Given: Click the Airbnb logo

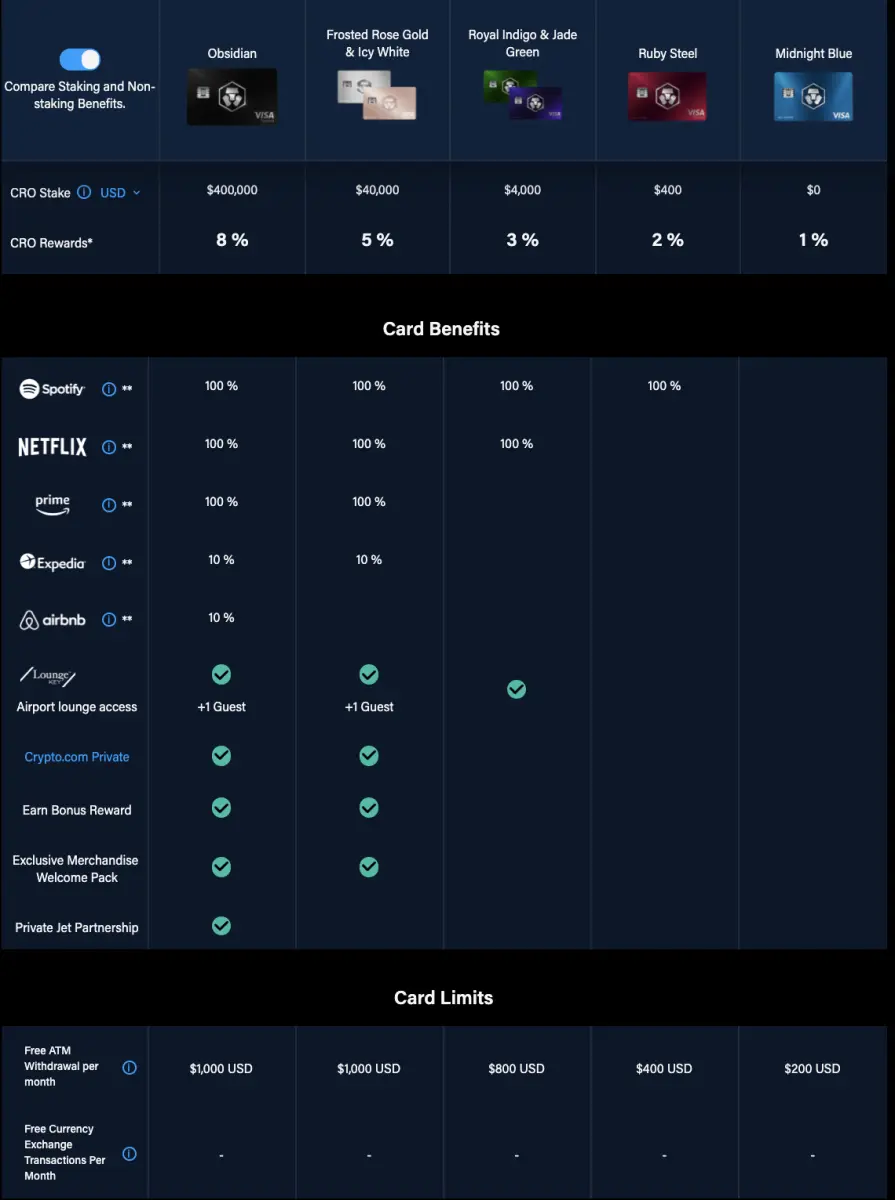Looking at the screenshot, I should 53,620.
